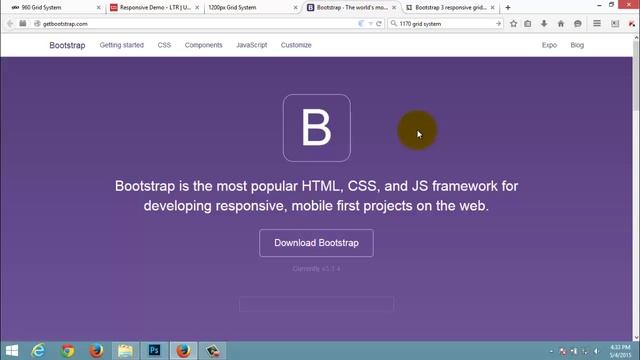Click the Bootstrap brand link
The image size is (640, 360).
(x=67, y=45)
